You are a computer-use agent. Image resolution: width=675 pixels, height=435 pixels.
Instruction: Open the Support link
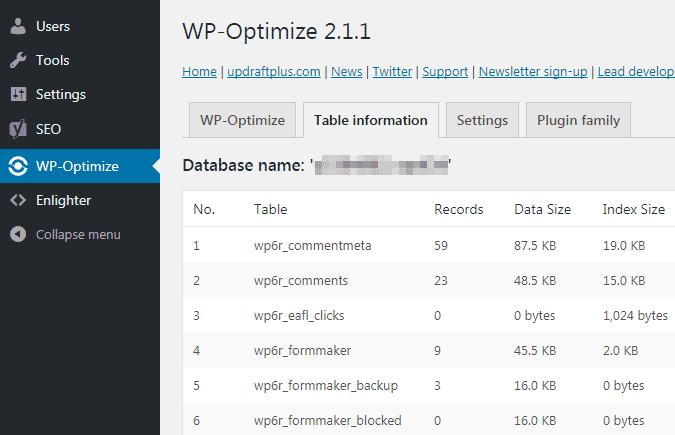(x=445, y=71)
